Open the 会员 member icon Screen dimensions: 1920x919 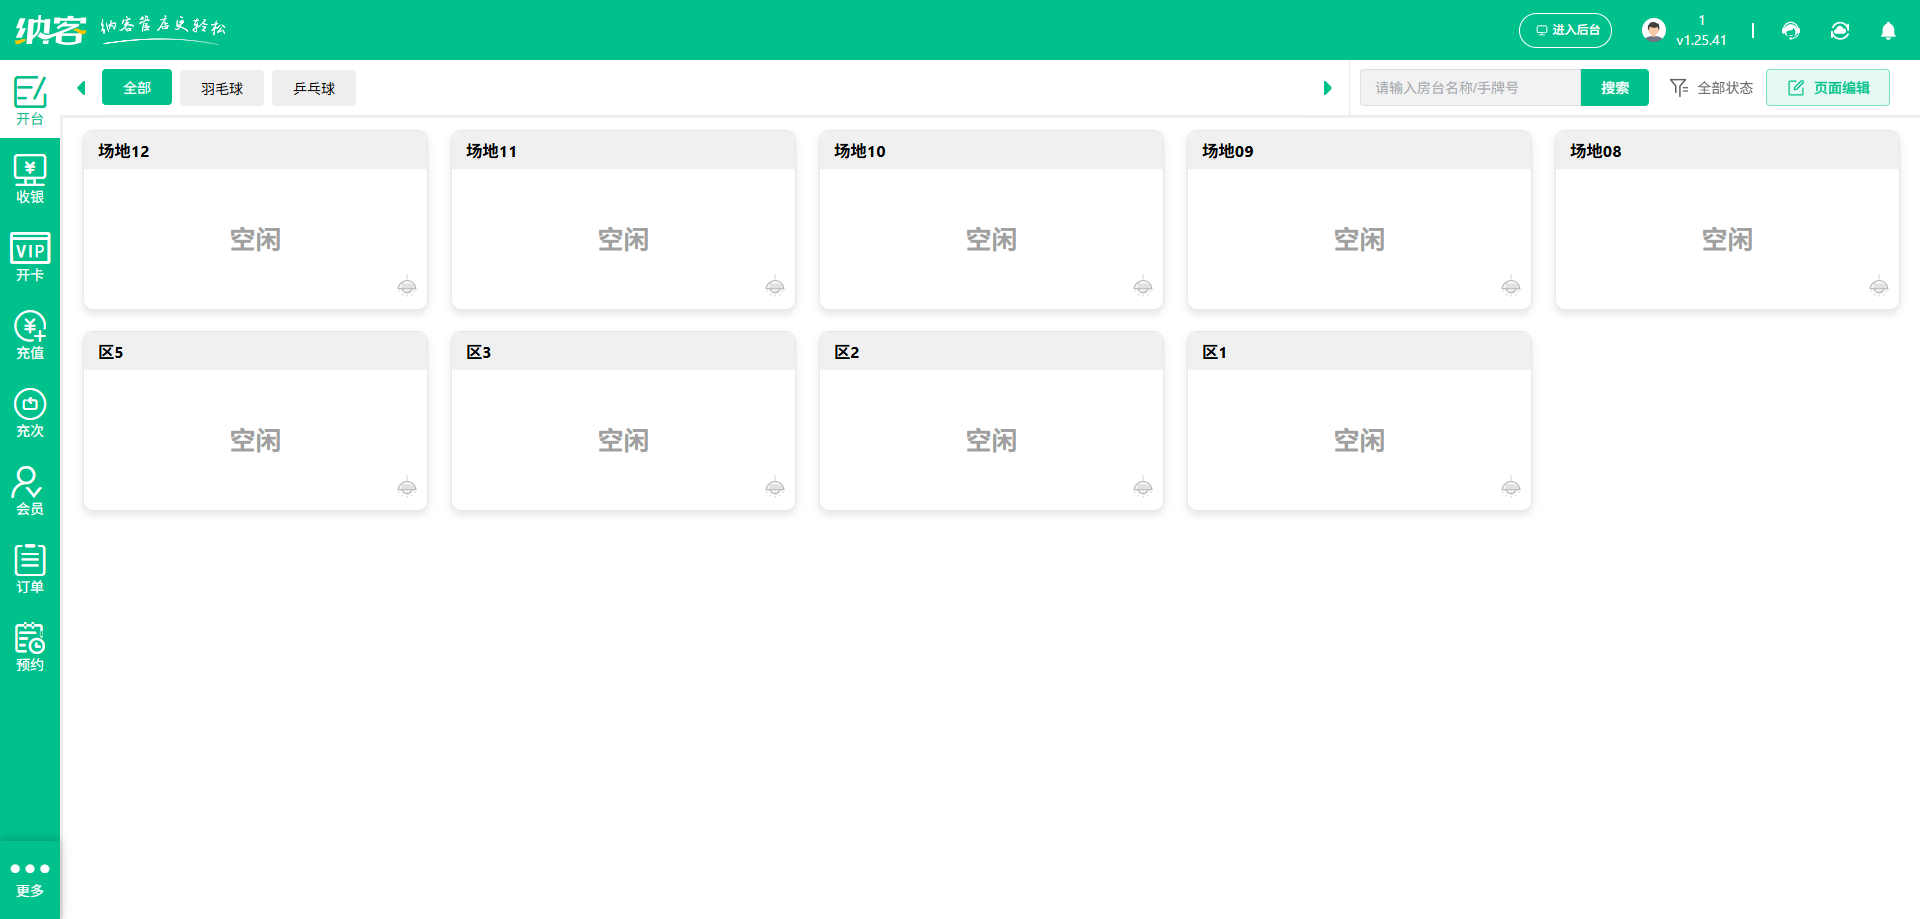30,491
